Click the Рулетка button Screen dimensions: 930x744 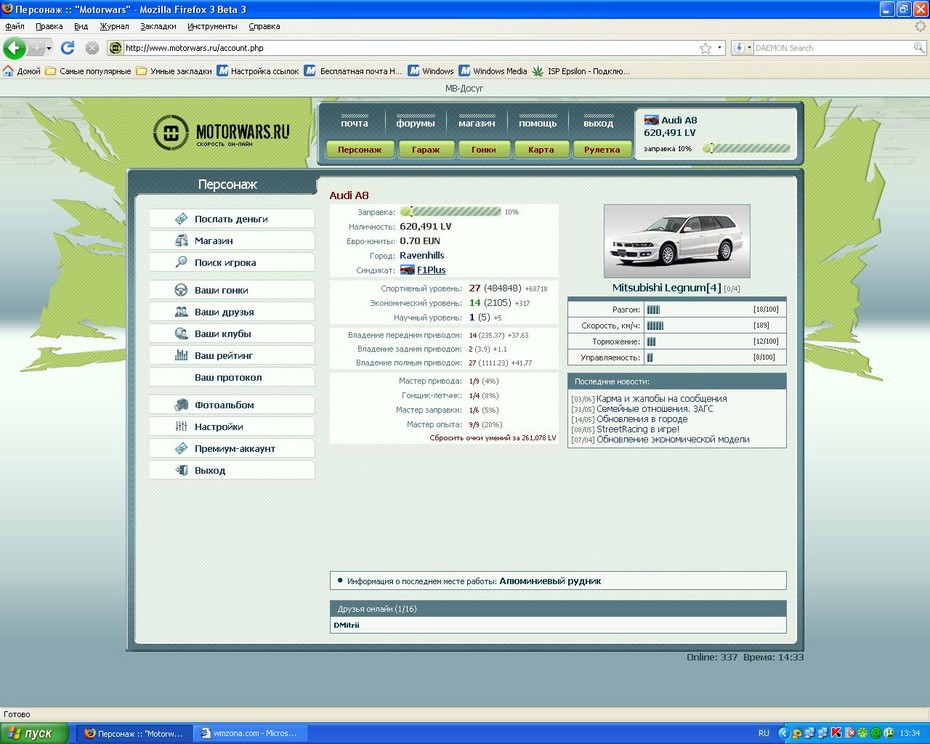point(601,150)
